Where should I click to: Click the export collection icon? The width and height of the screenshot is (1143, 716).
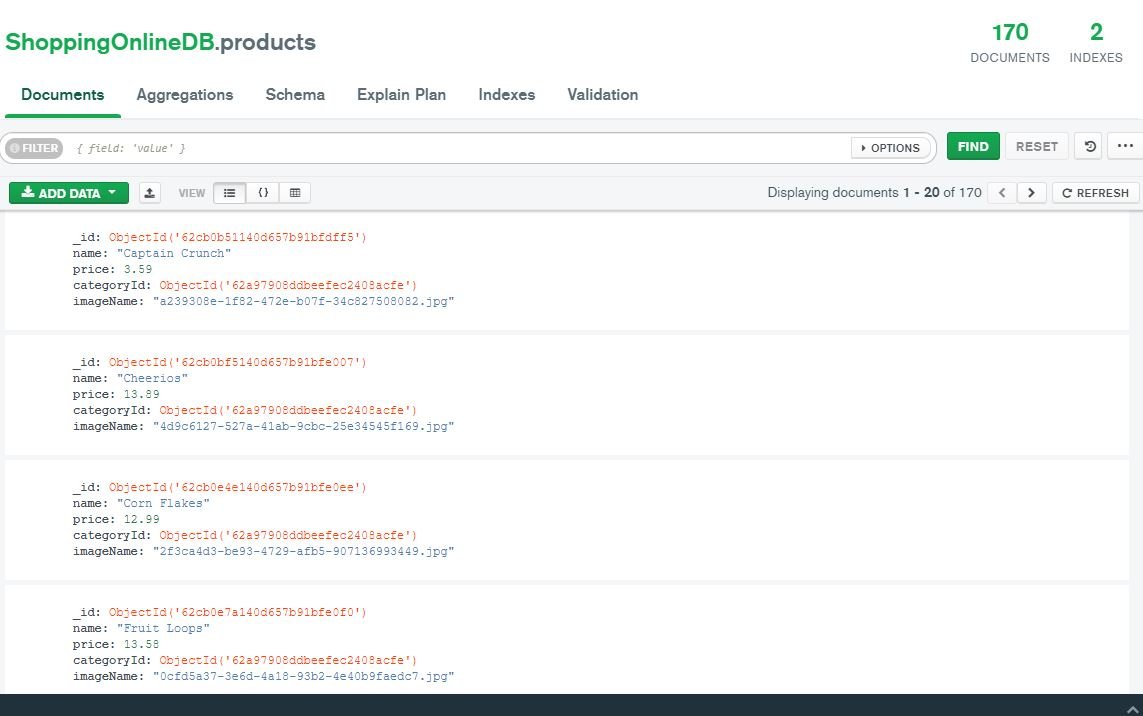[x=149, y=192]
